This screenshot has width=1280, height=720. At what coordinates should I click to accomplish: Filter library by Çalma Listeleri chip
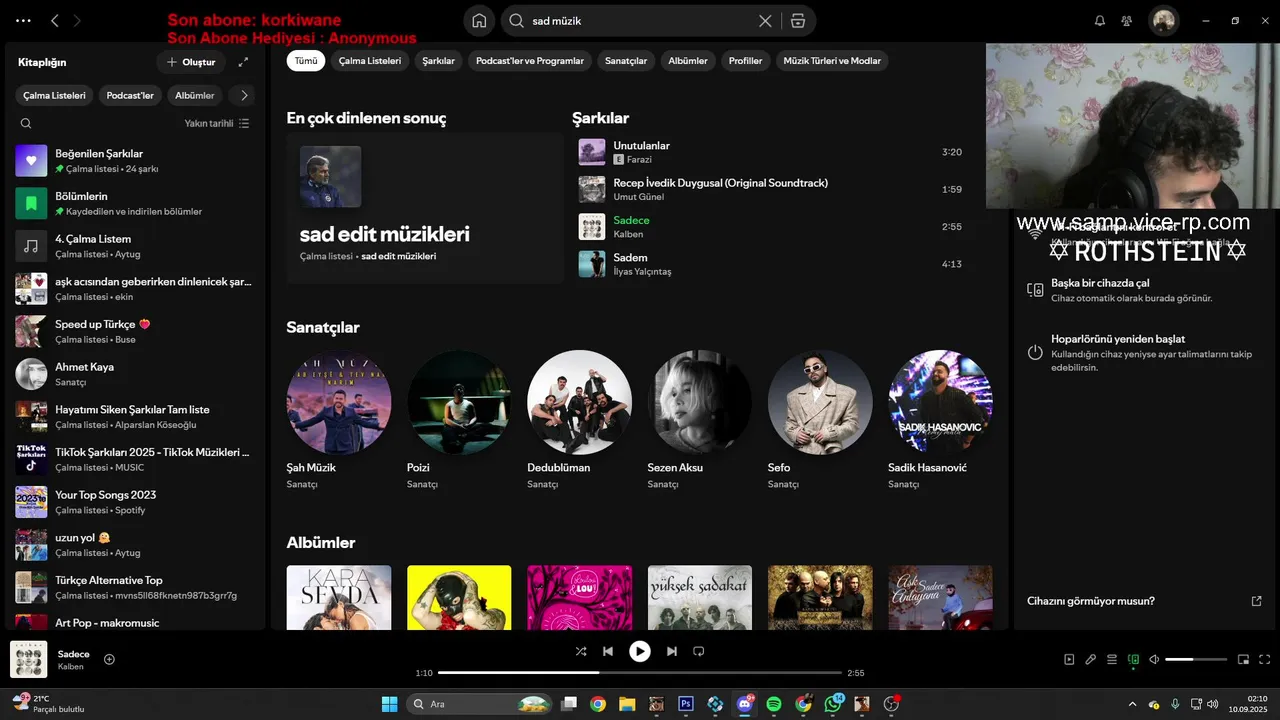[x=54, y=96]
